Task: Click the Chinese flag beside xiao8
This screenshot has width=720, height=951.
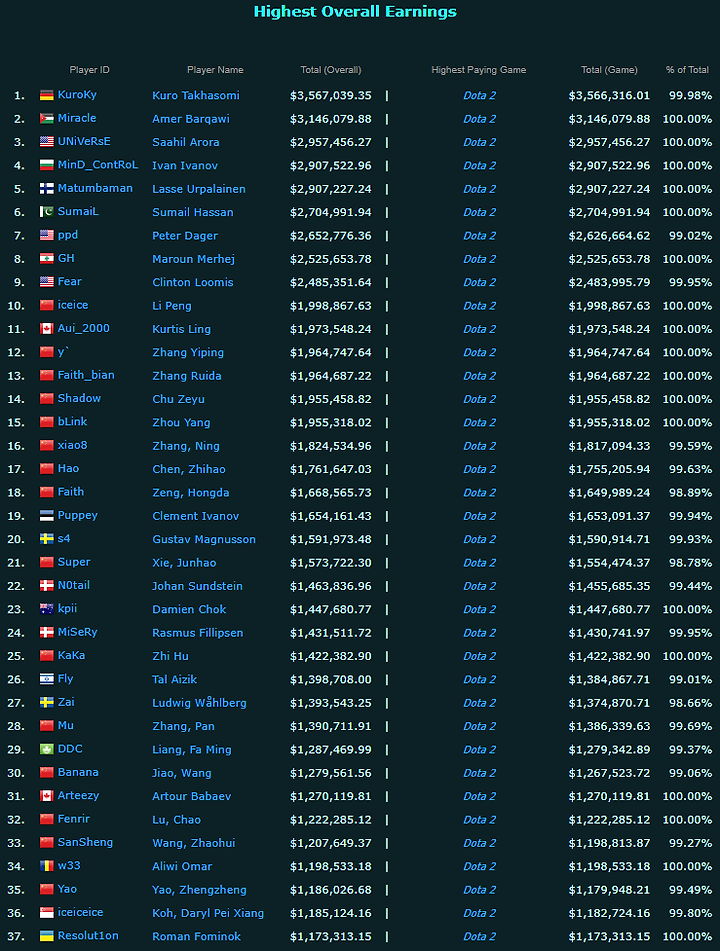Action: tap(47, 445)
